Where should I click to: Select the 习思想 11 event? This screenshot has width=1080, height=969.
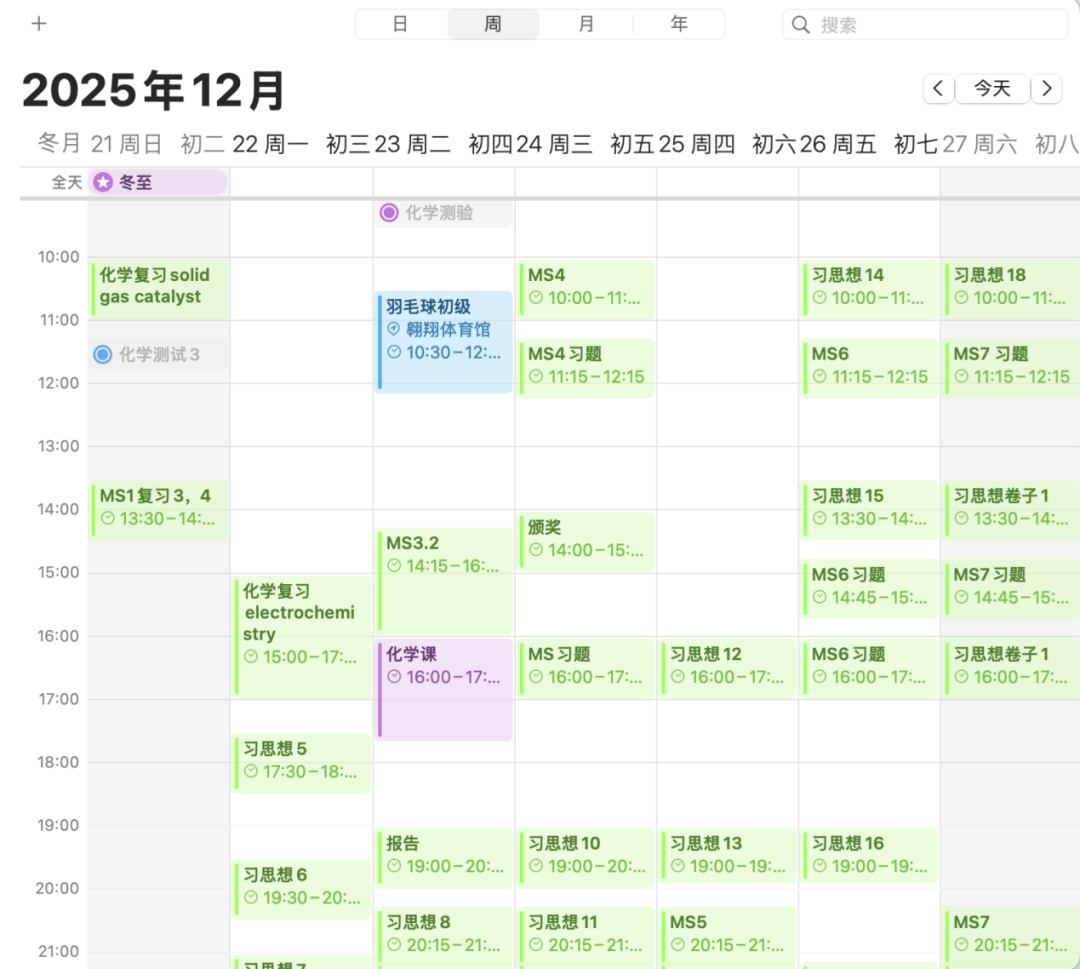click(x=585, y=934)
